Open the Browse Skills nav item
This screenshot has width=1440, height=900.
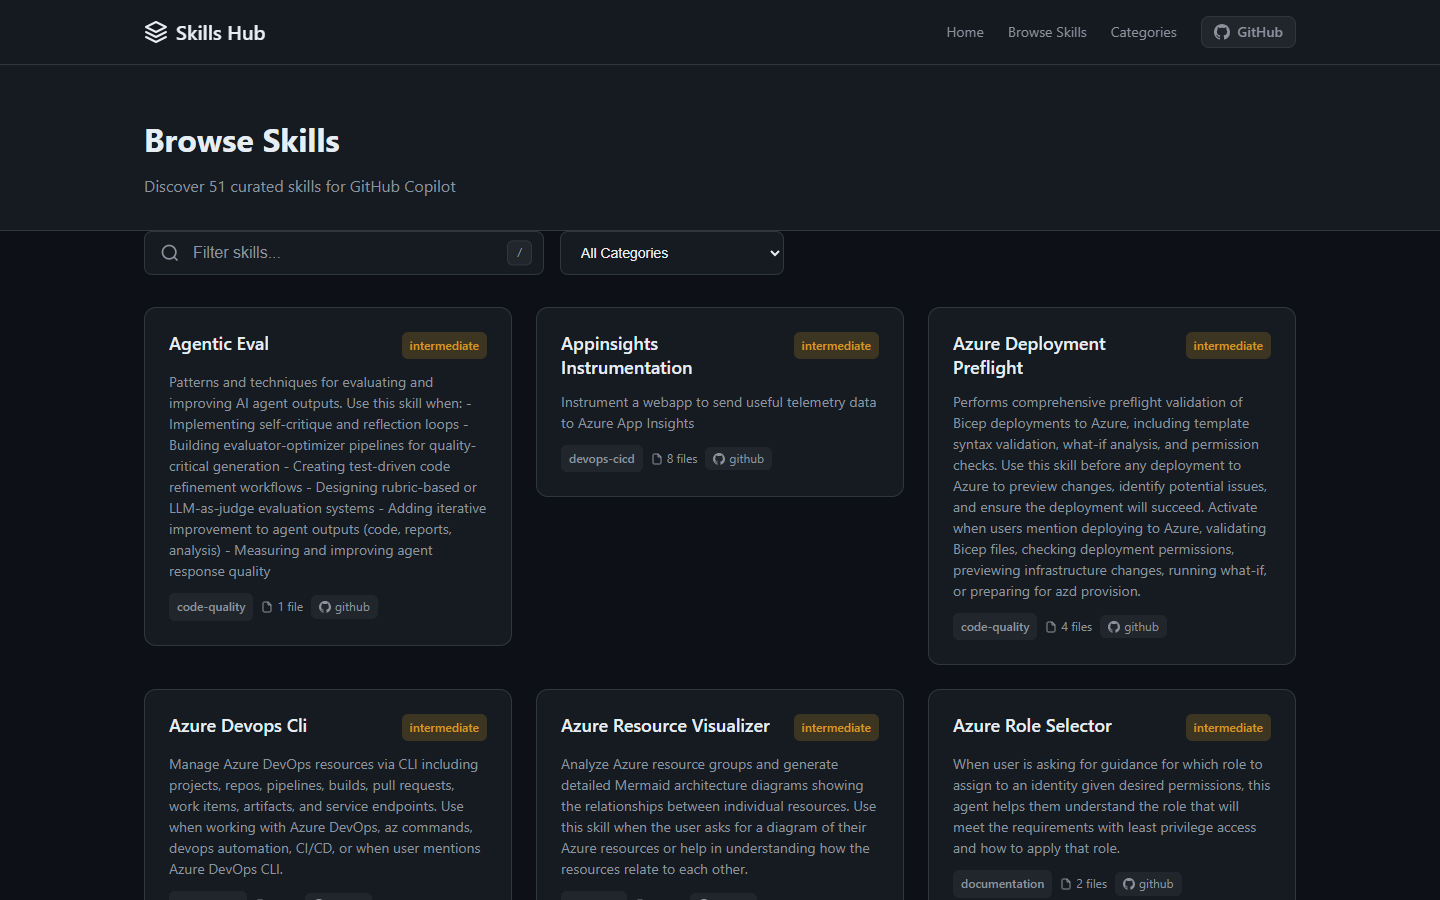click(x=1047, y=32)
